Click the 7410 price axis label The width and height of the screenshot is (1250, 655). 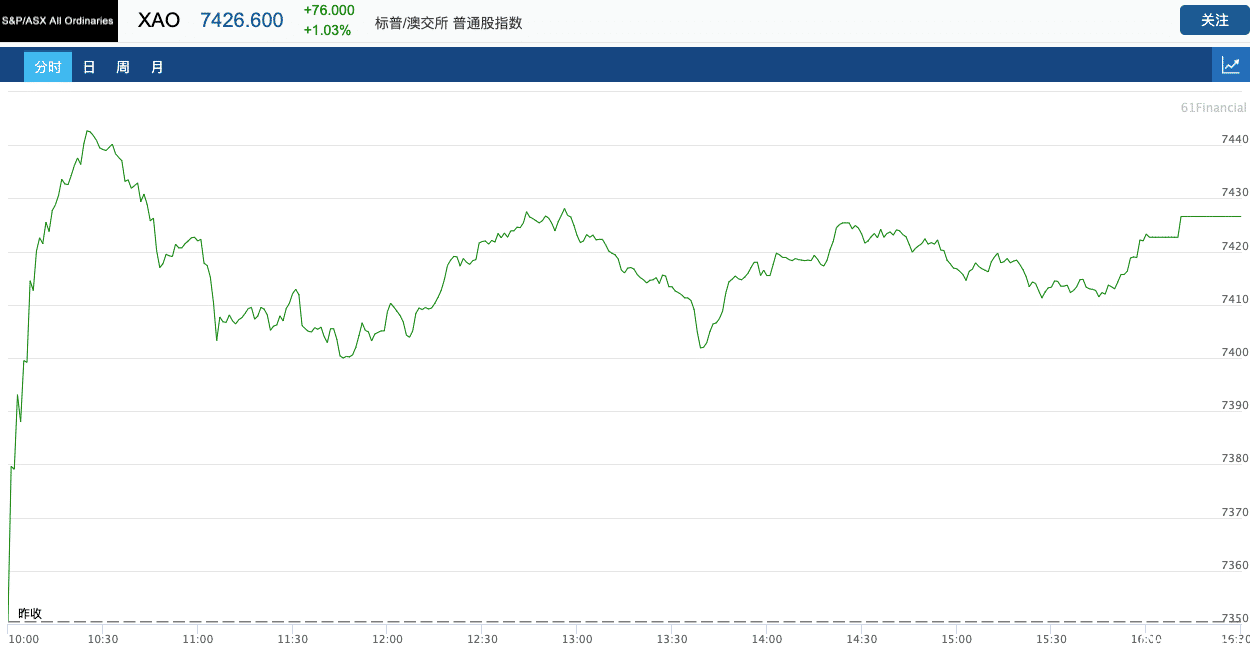pos(1234,299)
